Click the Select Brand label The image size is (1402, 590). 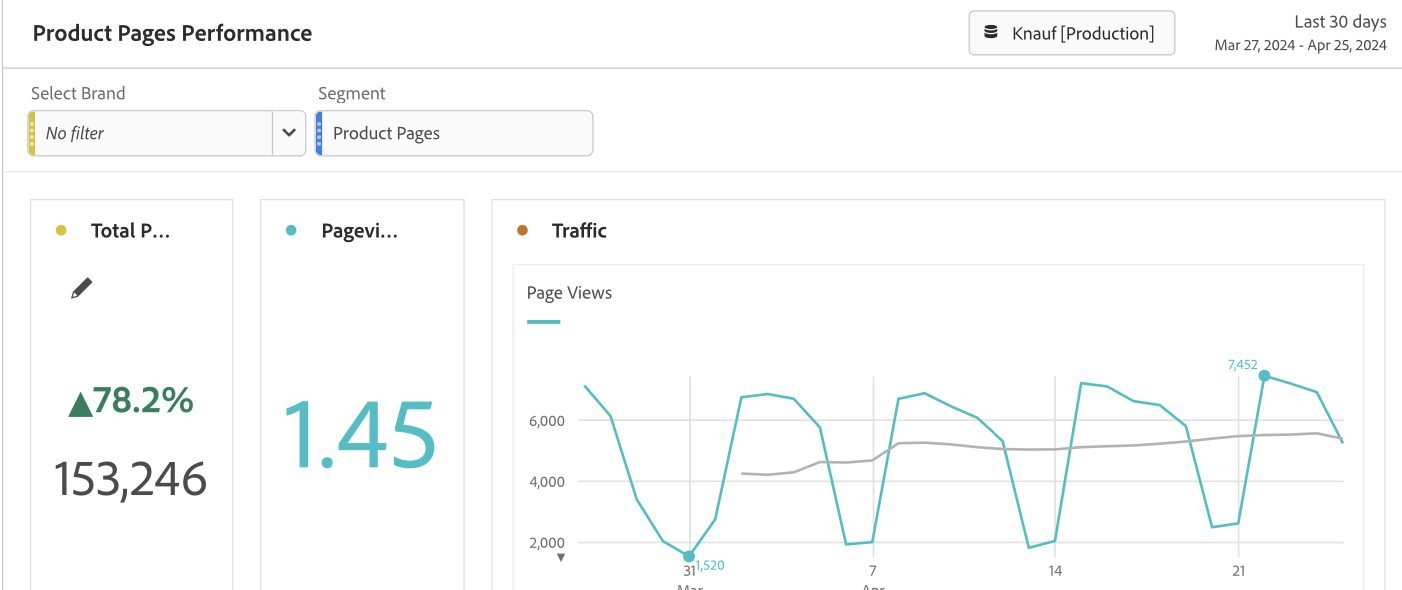78,93
